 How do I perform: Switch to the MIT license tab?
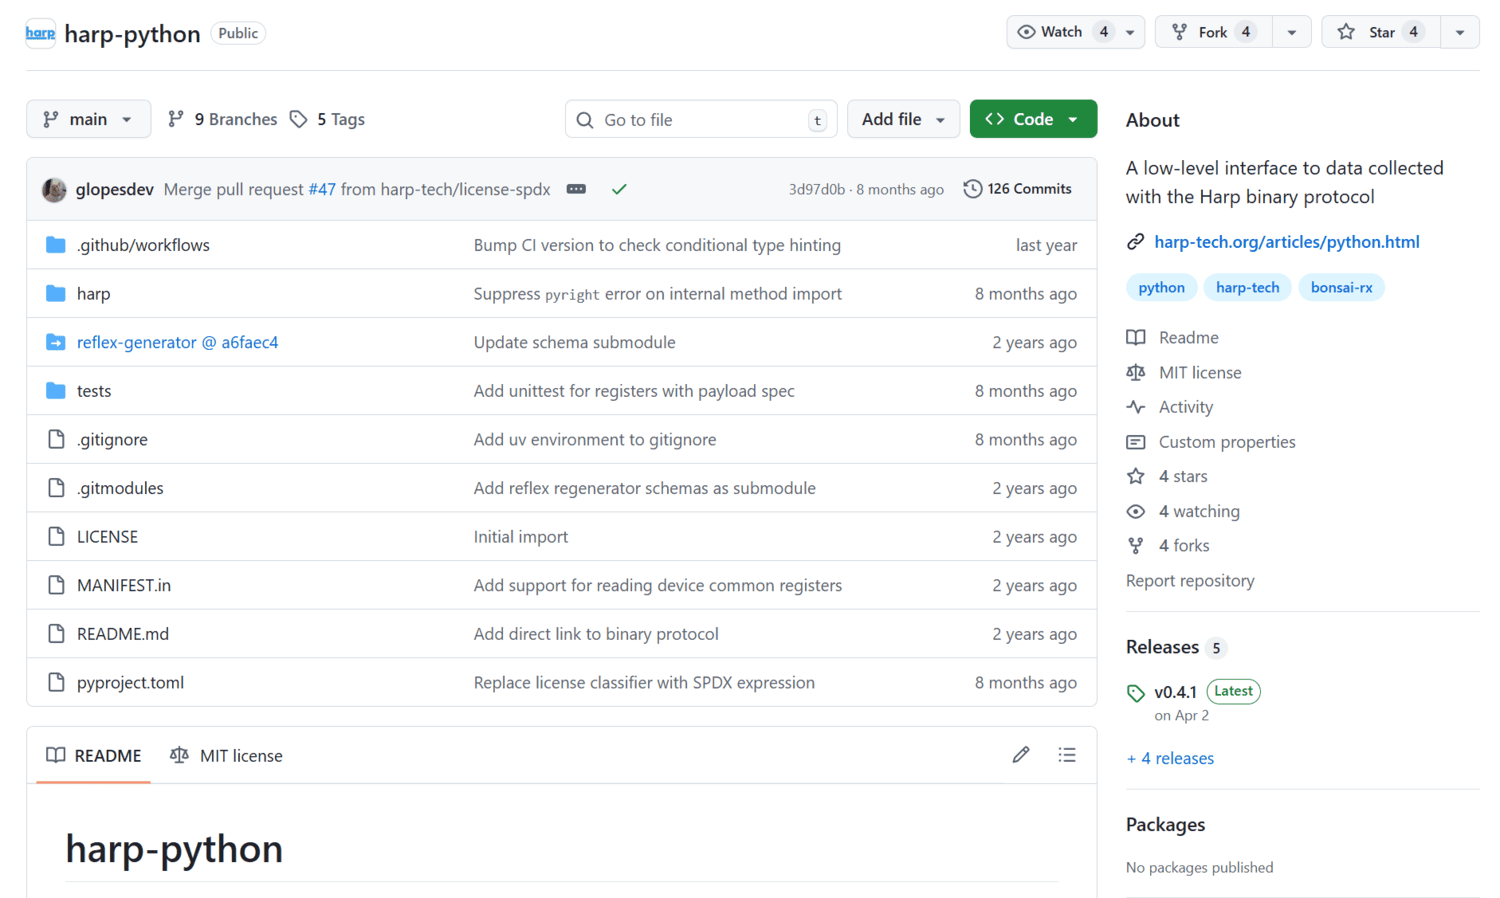click(x=226, y=756)
